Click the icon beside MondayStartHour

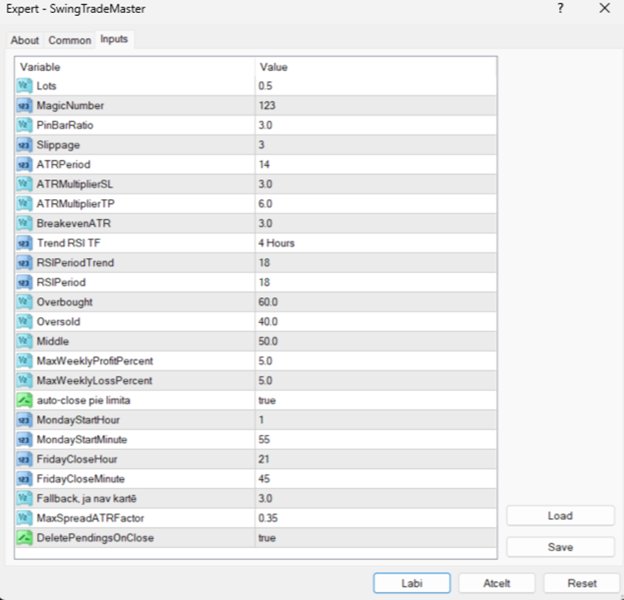click(x=24, y=420)
